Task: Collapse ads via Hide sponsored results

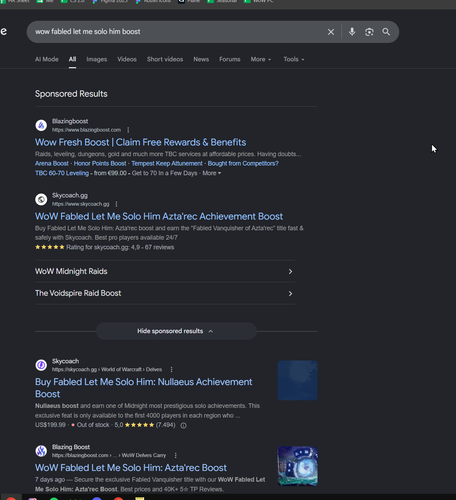Action: [x=176, y=331]
